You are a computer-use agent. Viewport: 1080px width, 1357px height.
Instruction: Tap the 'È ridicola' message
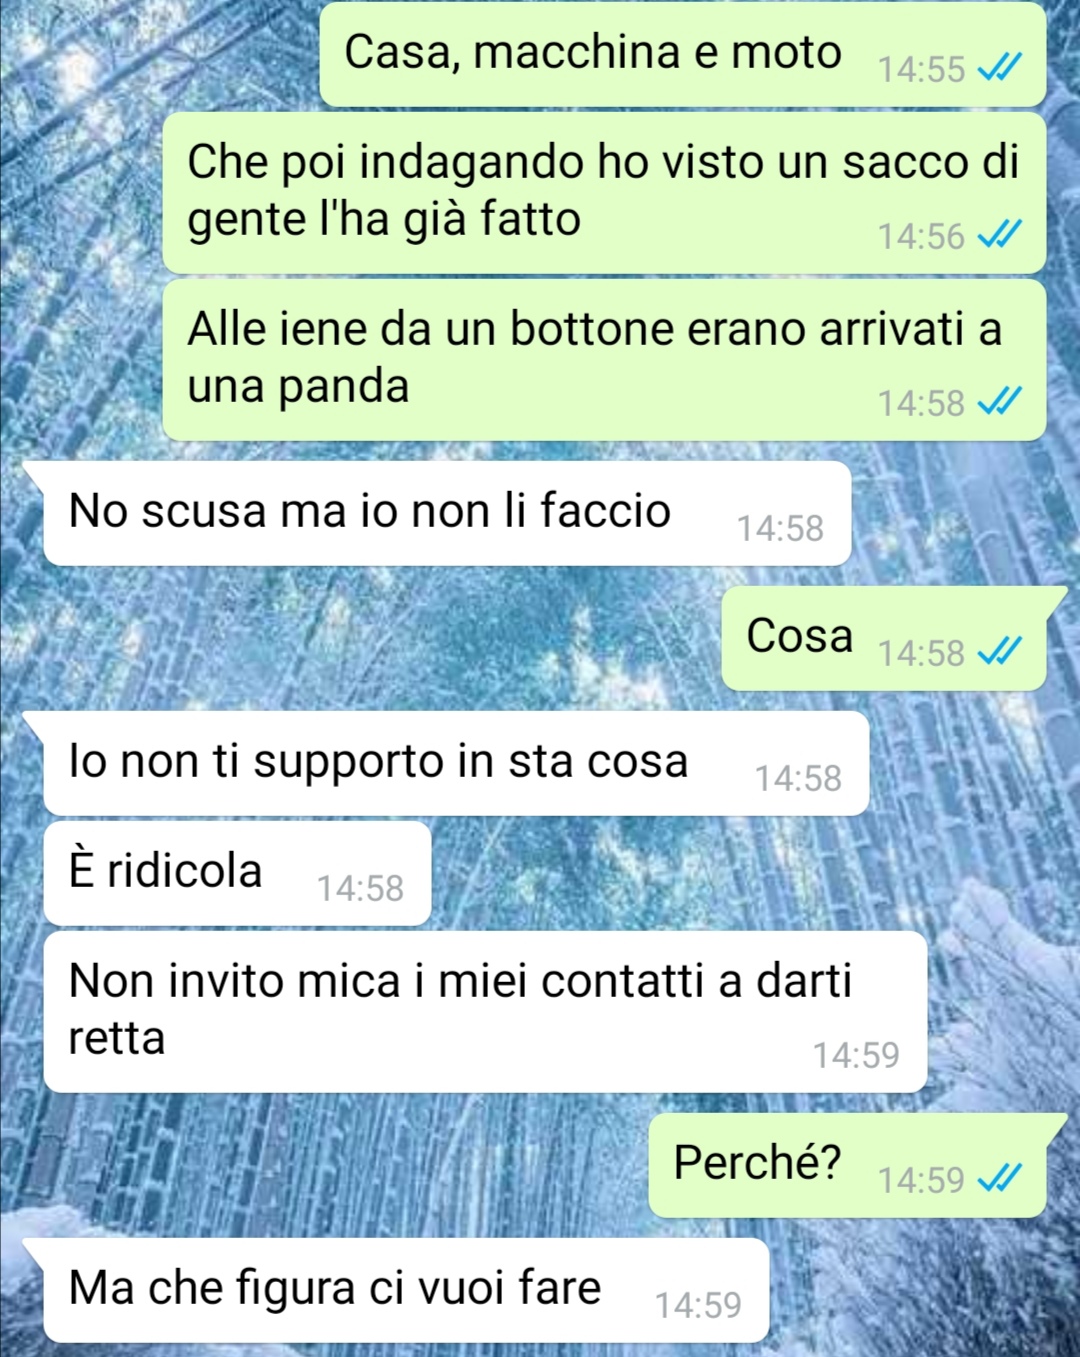coord(237,874)
